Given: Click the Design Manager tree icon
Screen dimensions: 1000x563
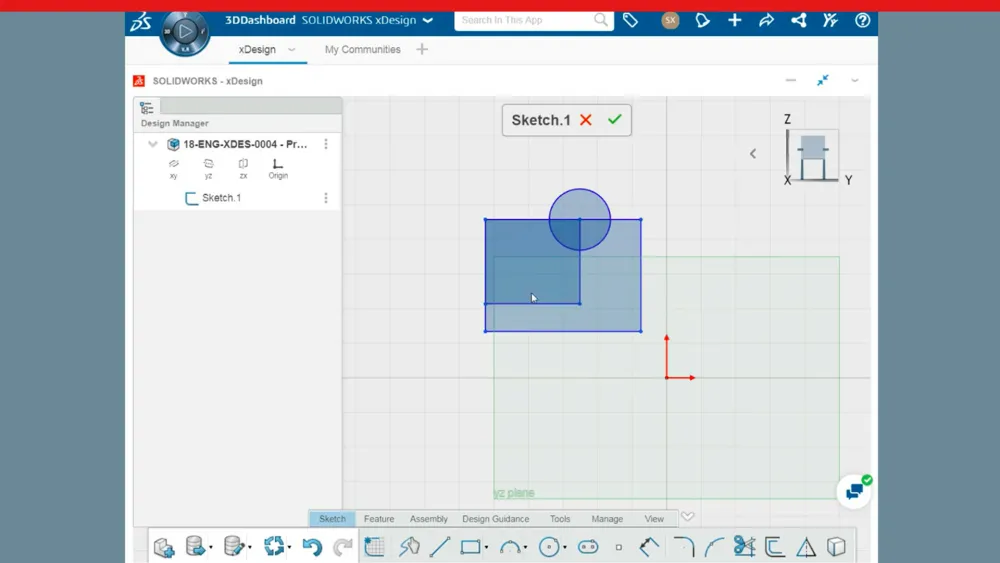Looking at the screenshot, I should (147, 108).
